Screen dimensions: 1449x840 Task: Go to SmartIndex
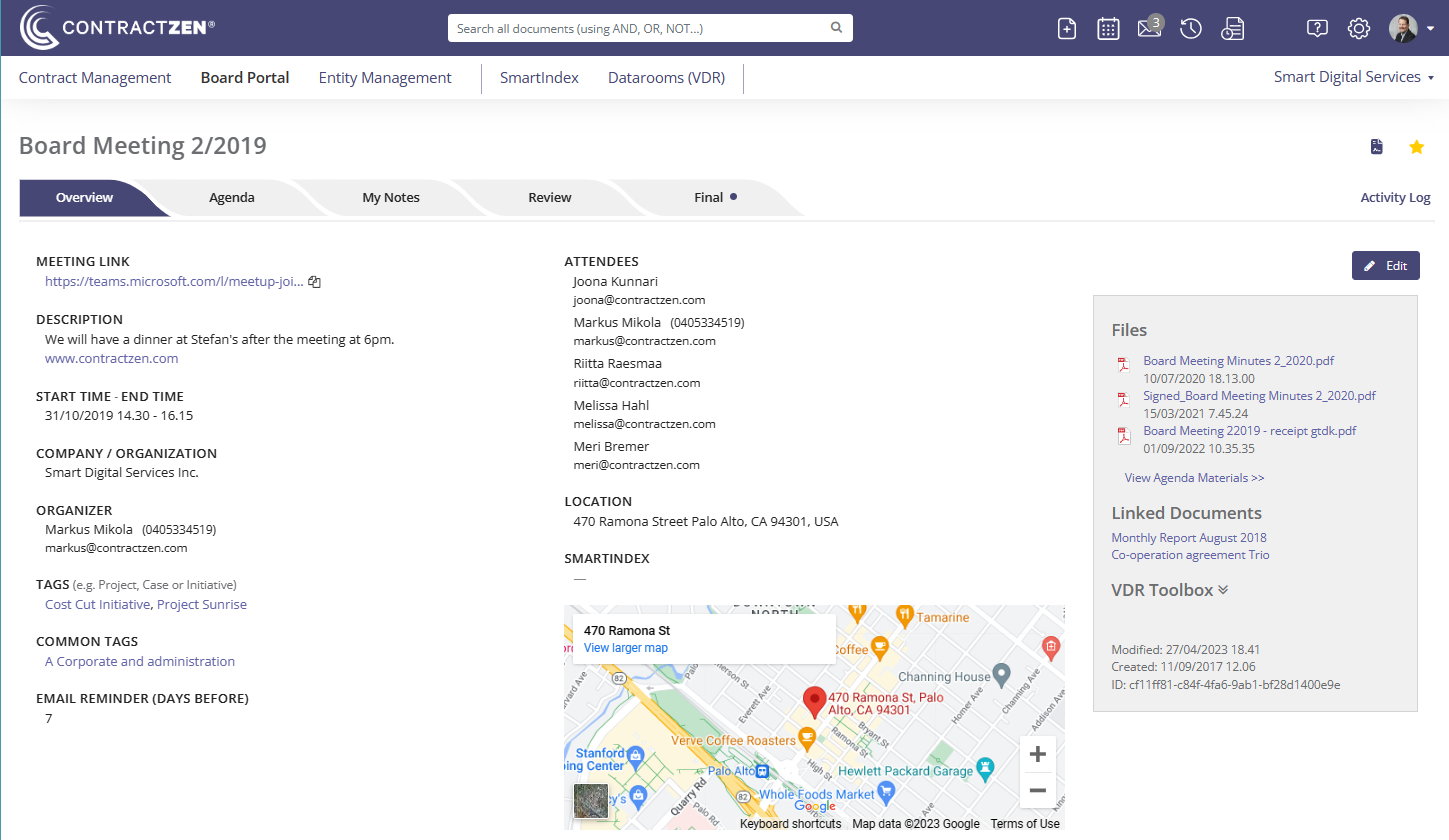click(539, 78)
